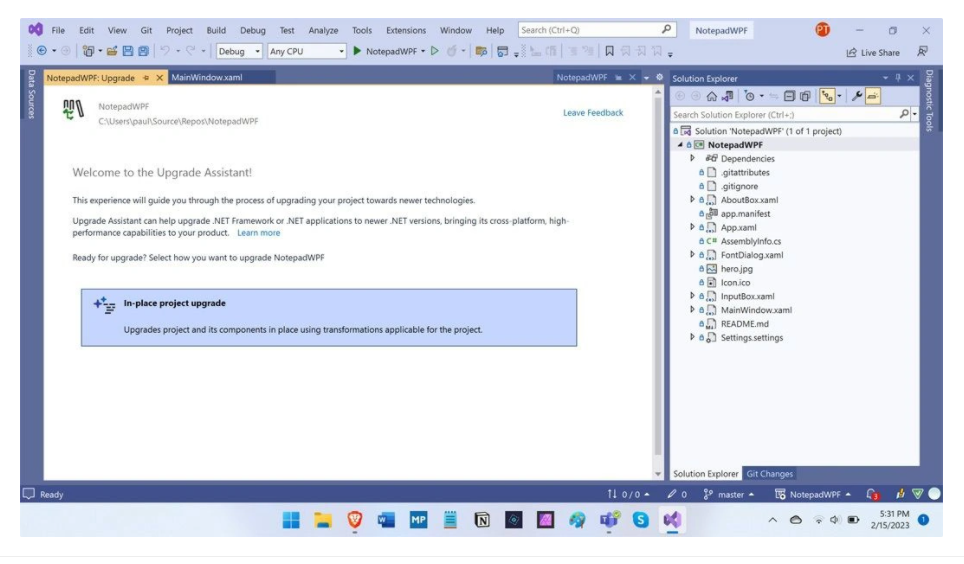Select hero.jpg in Solution Explorer
This screenshot has height=564, width=964.
tap(737, 268)
